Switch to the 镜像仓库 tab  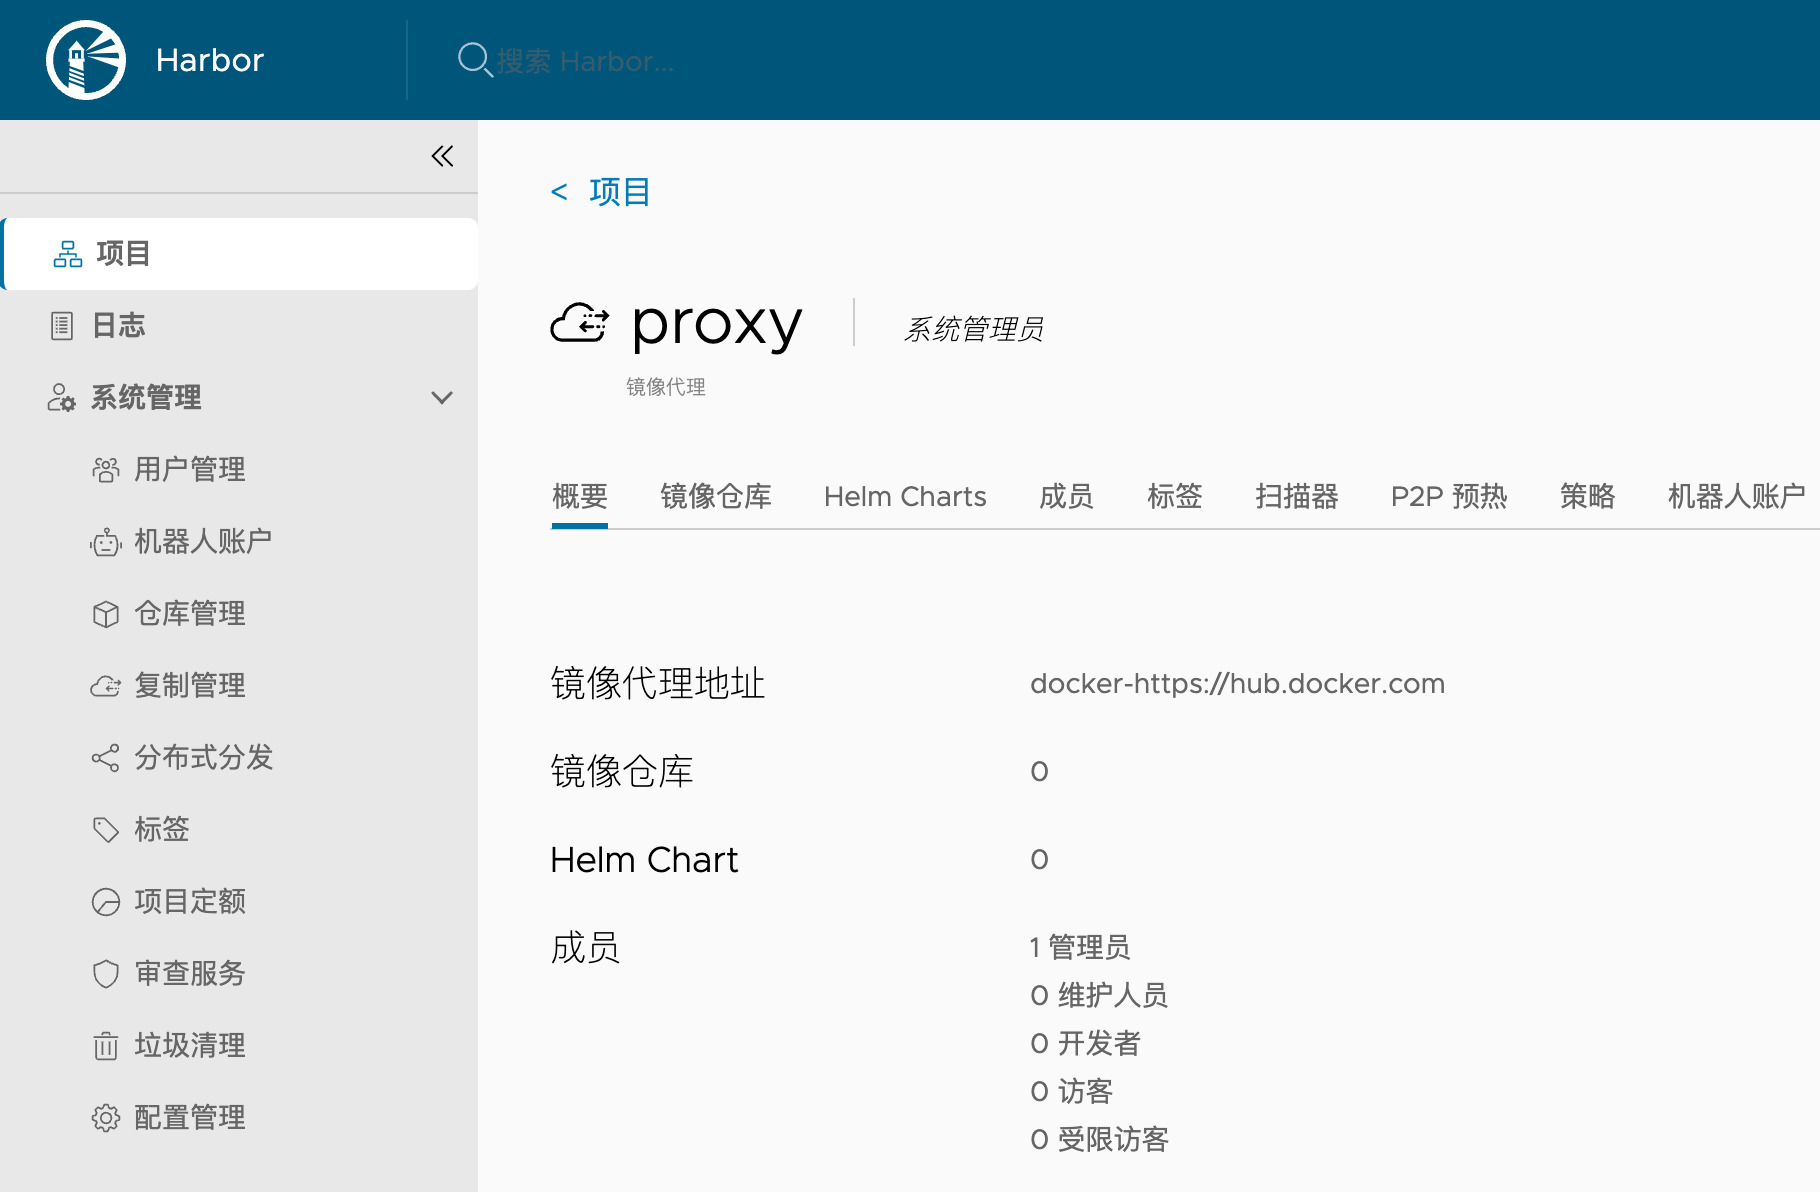[x=716, y=496]
